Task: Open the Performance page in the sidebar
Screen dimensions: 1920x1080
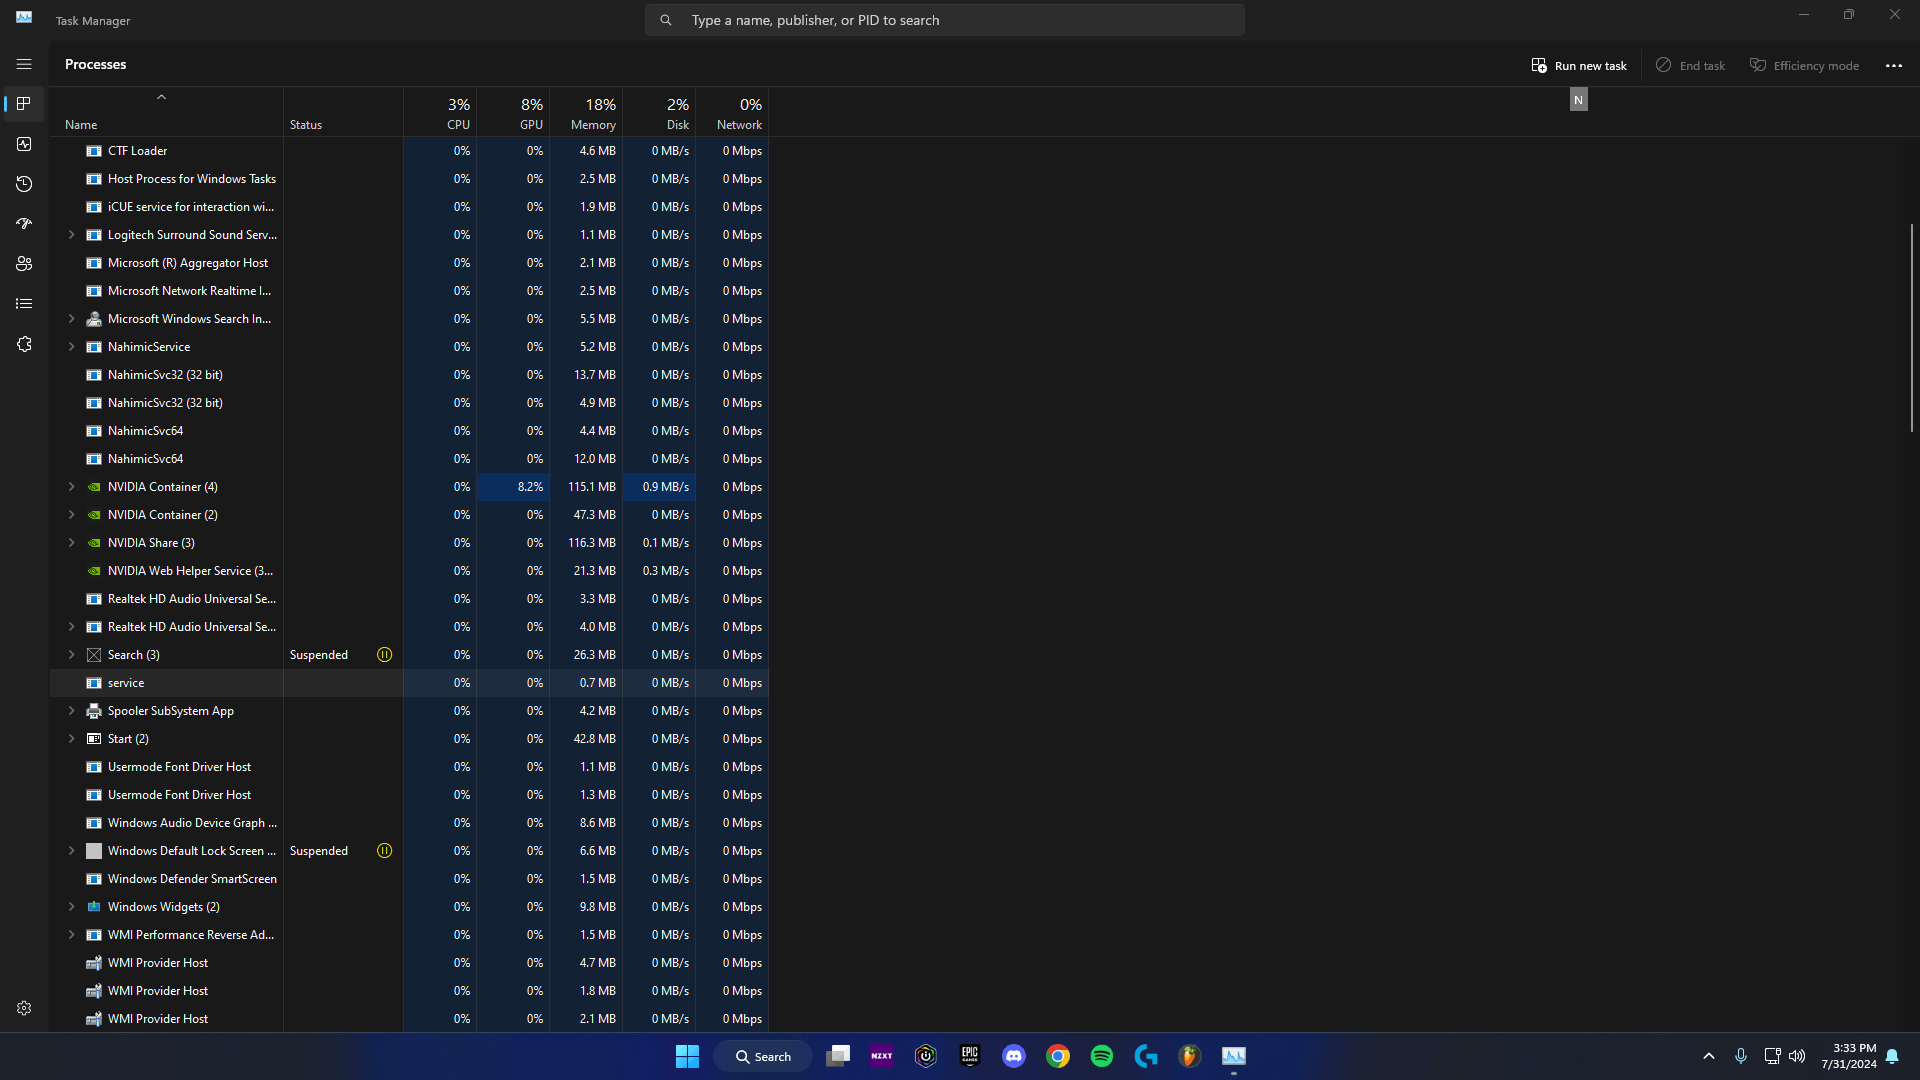Action: coord(24,144)
